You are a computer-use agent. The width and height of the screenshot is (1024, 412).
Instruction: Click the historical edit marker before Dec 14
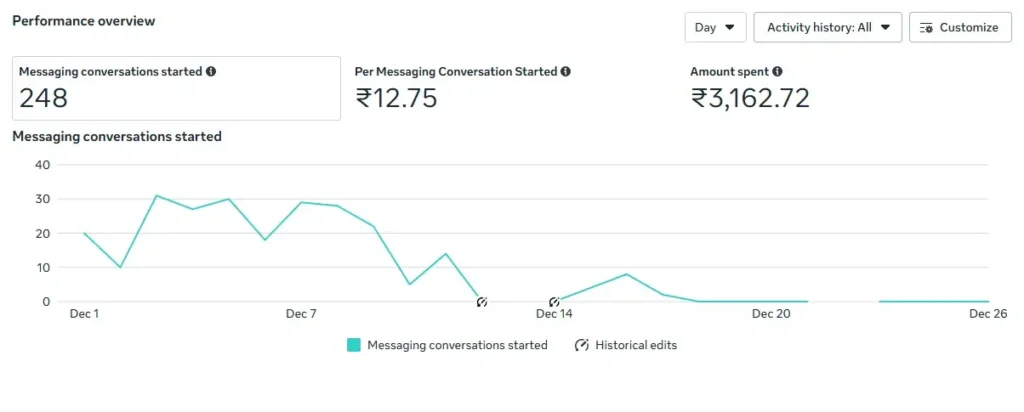[x=553, y=301]
